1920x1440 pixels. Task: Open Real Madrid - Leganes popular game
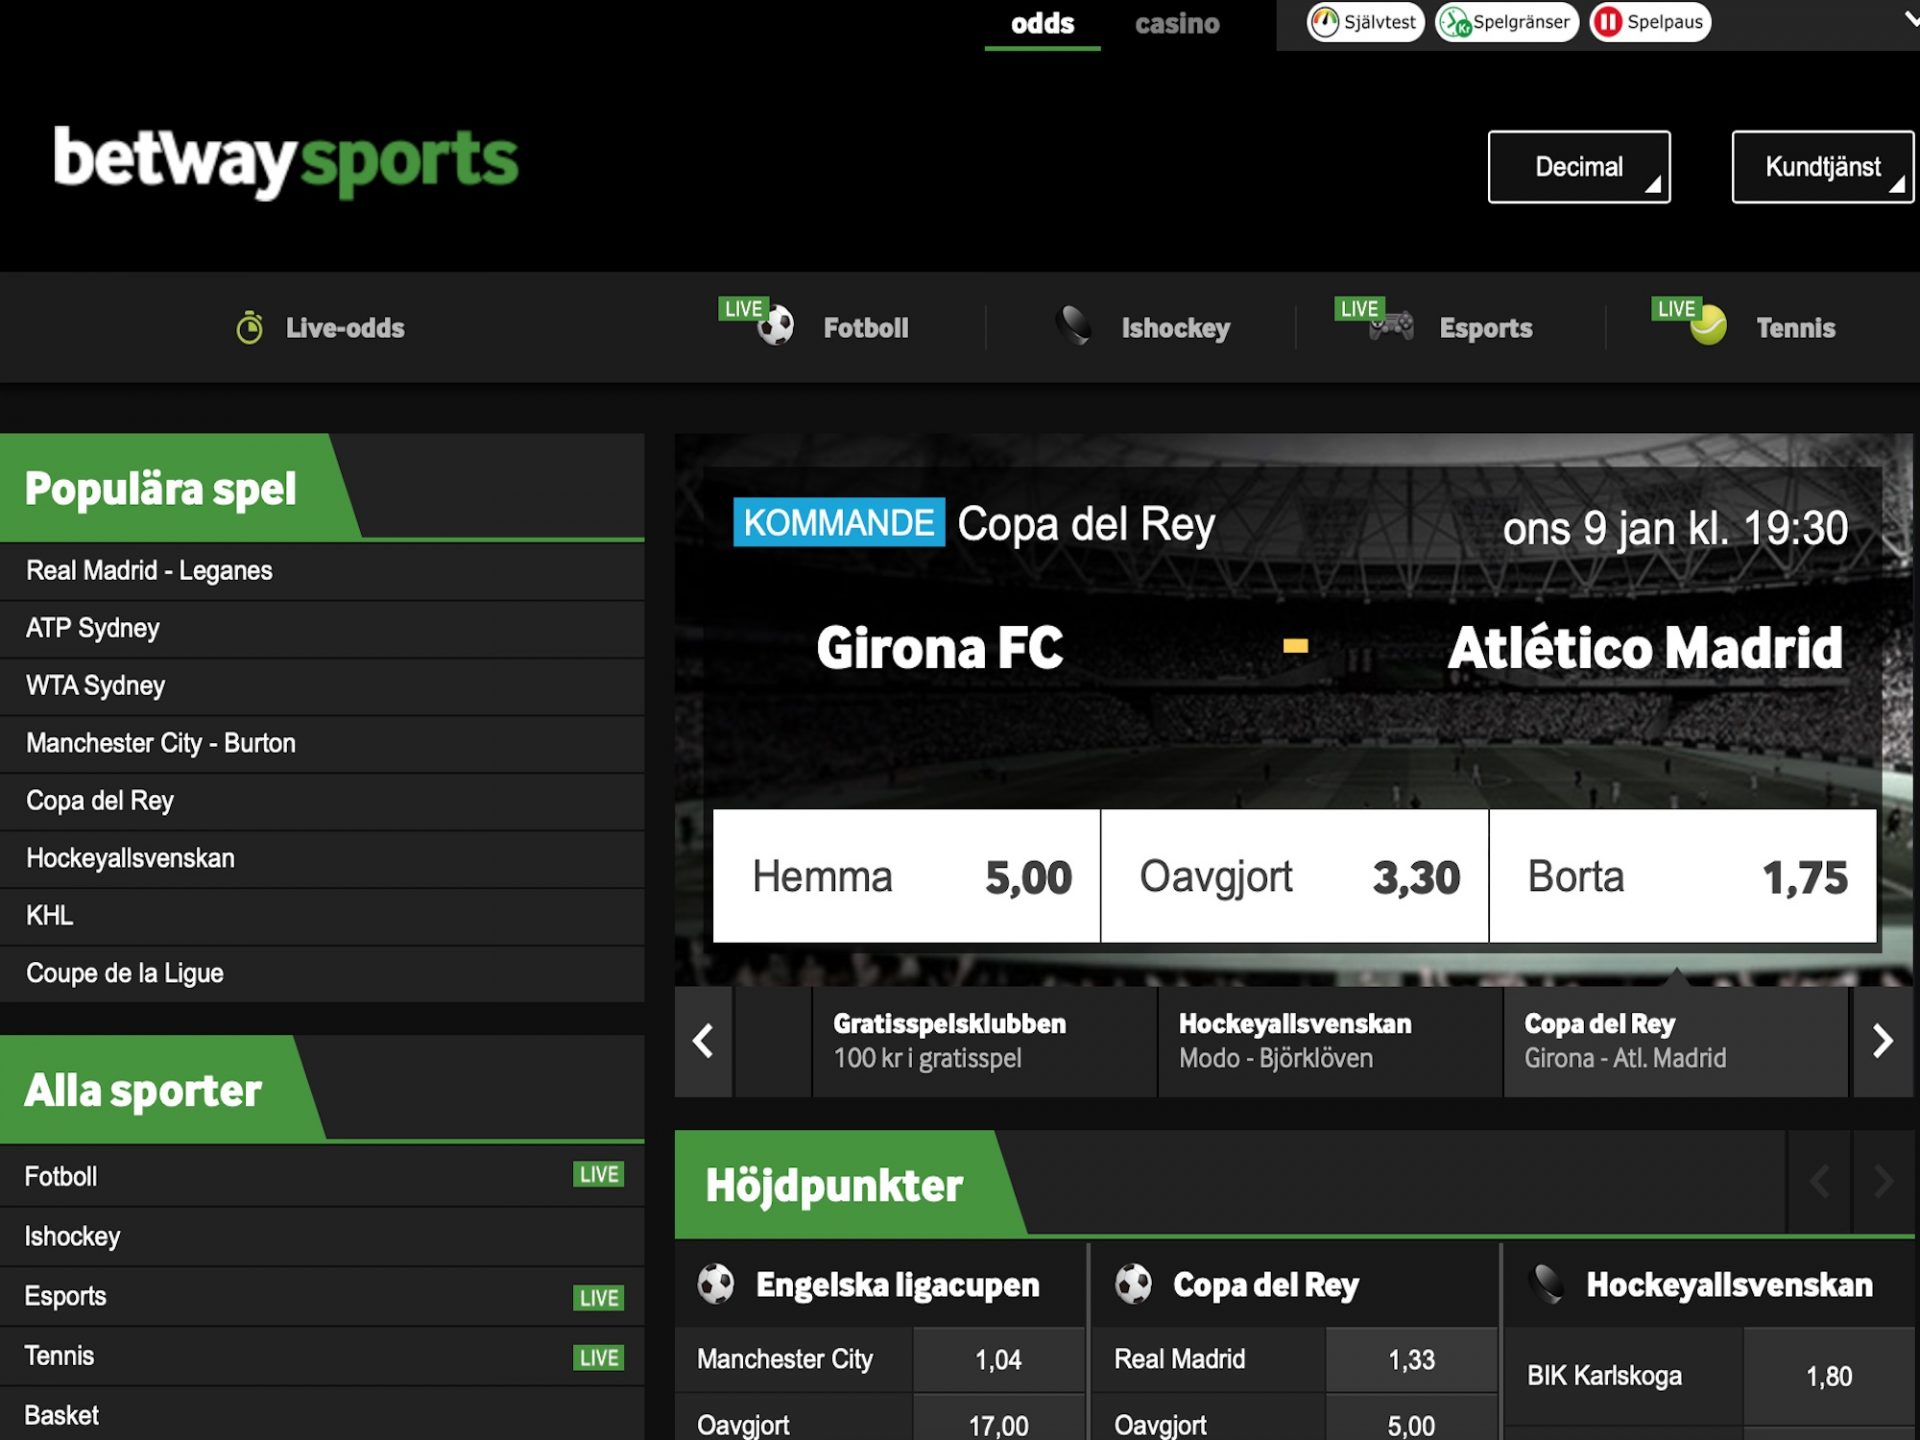[322, 571]
